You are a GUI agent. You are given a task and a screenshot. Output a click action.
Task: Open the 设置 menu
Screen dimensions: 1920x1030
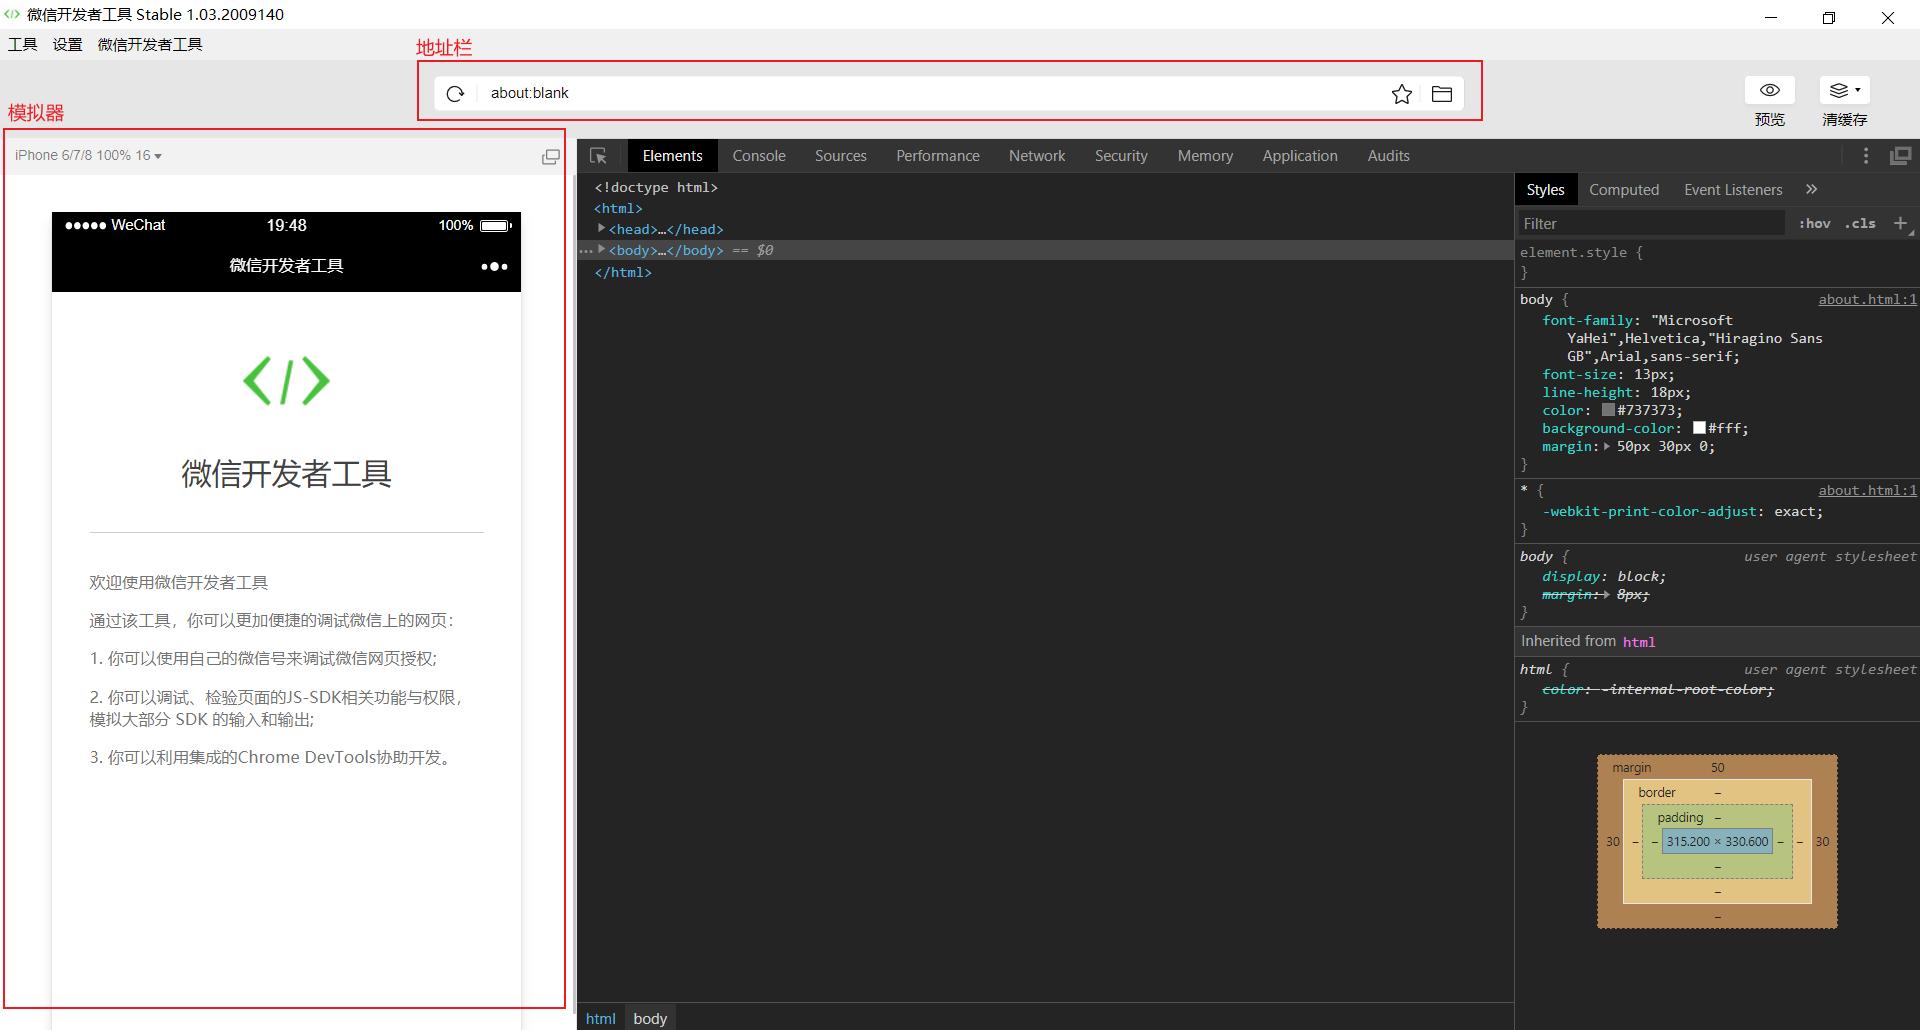(x=68, y=44)
